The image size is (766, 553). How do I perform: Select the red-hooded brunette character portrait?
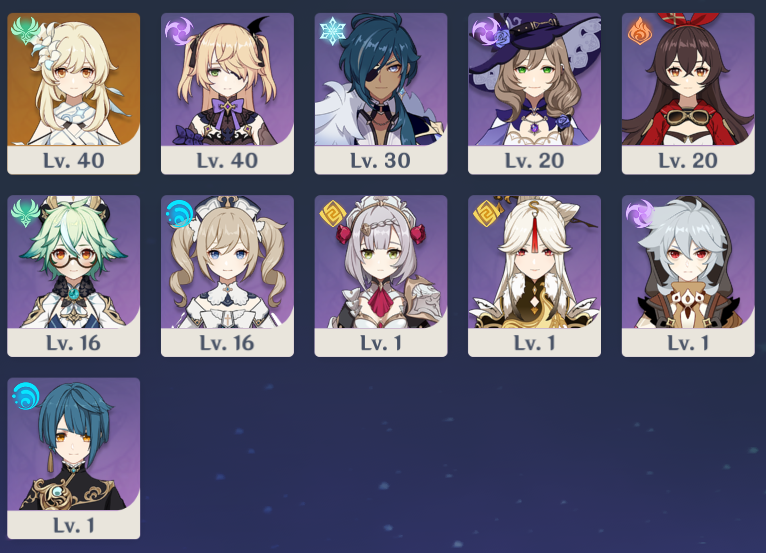point(688,79)
